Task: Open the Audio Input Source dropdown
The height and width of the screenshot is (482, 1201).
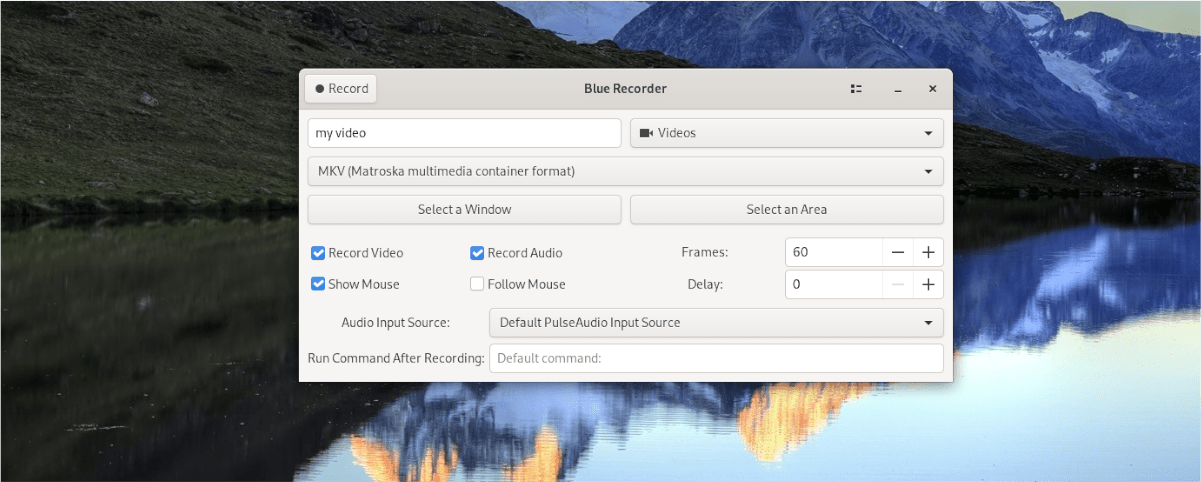Action: coord(716,322)
